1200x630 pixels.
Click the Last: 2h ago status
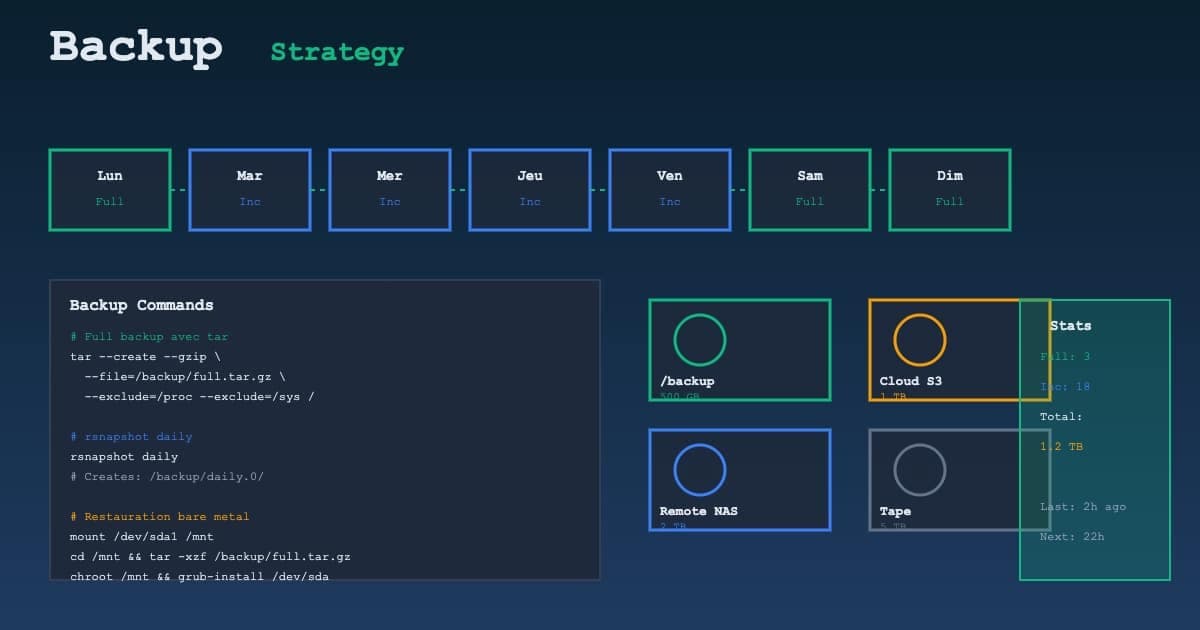[1083, 507]
